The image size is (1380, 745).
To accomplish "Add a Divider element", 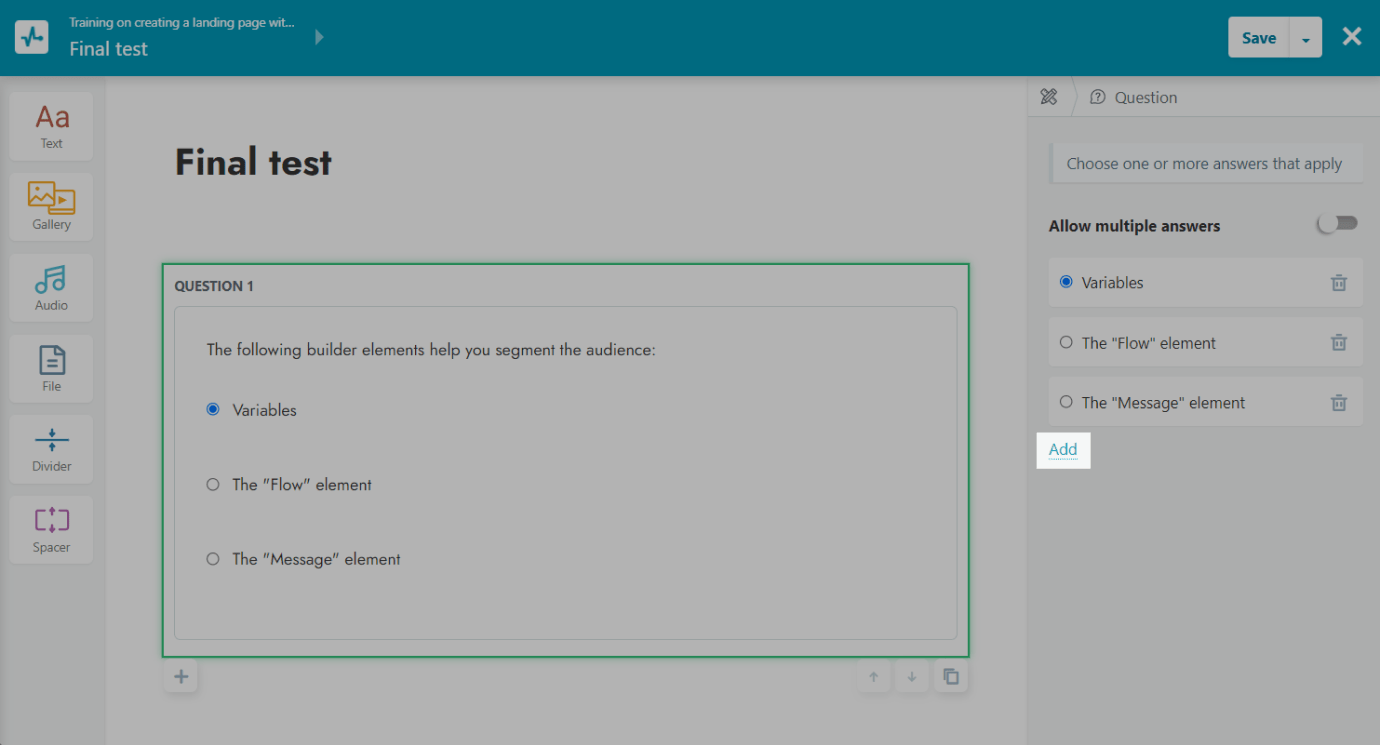I will point(51,448).
